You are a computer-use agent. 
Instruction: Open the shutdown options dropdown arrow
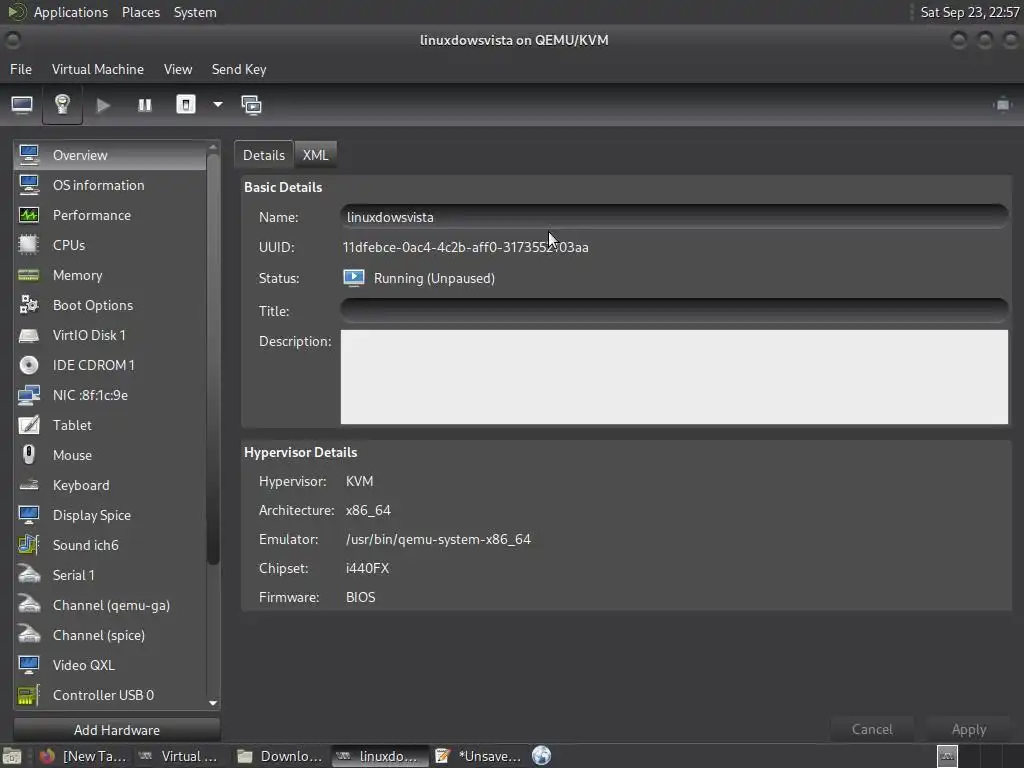click(x=217, y=104)
